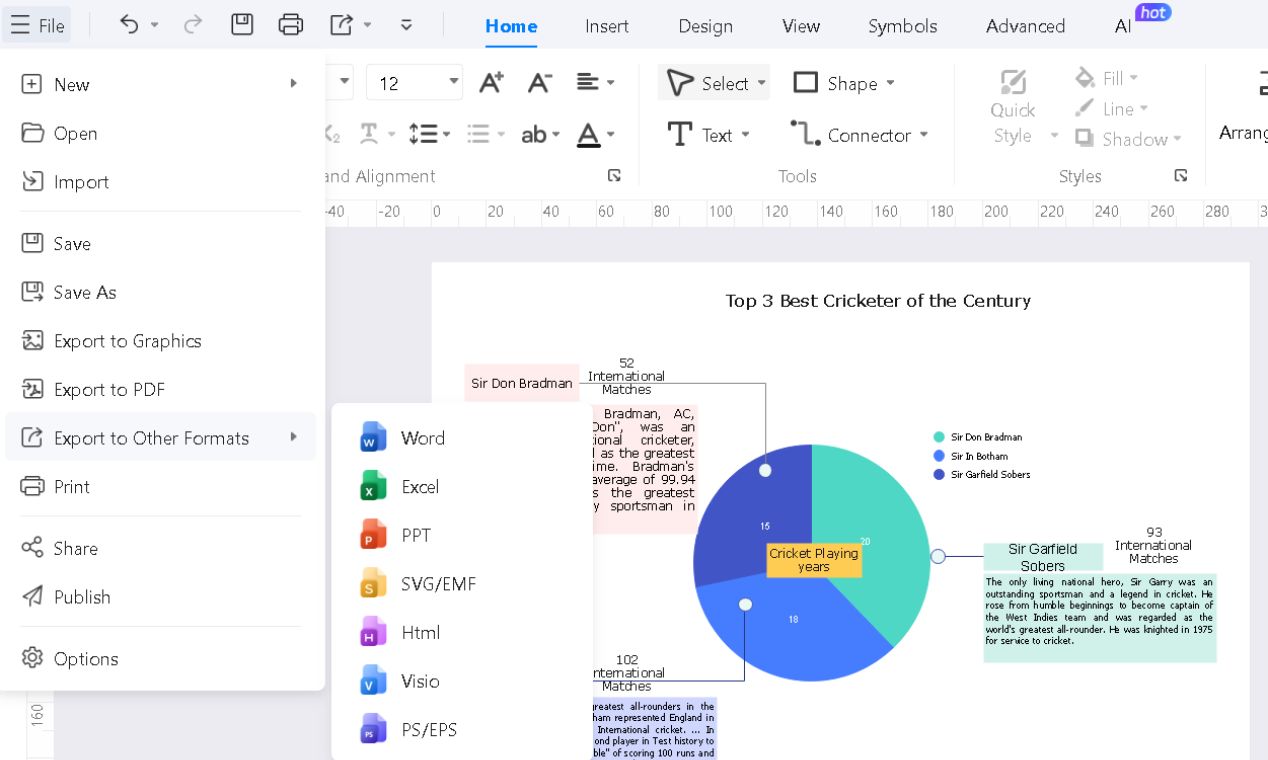The image size is (1268, 760).
Task: Select Print from the File menu
Action: (x=162, y=487)
